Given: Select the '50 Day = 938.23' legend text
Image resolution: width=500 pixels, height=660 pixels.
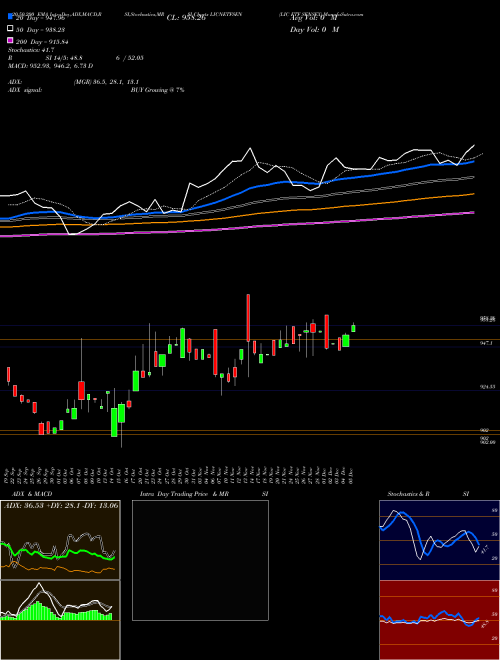Looking at the screenshot, I should (x=40, y=30).
